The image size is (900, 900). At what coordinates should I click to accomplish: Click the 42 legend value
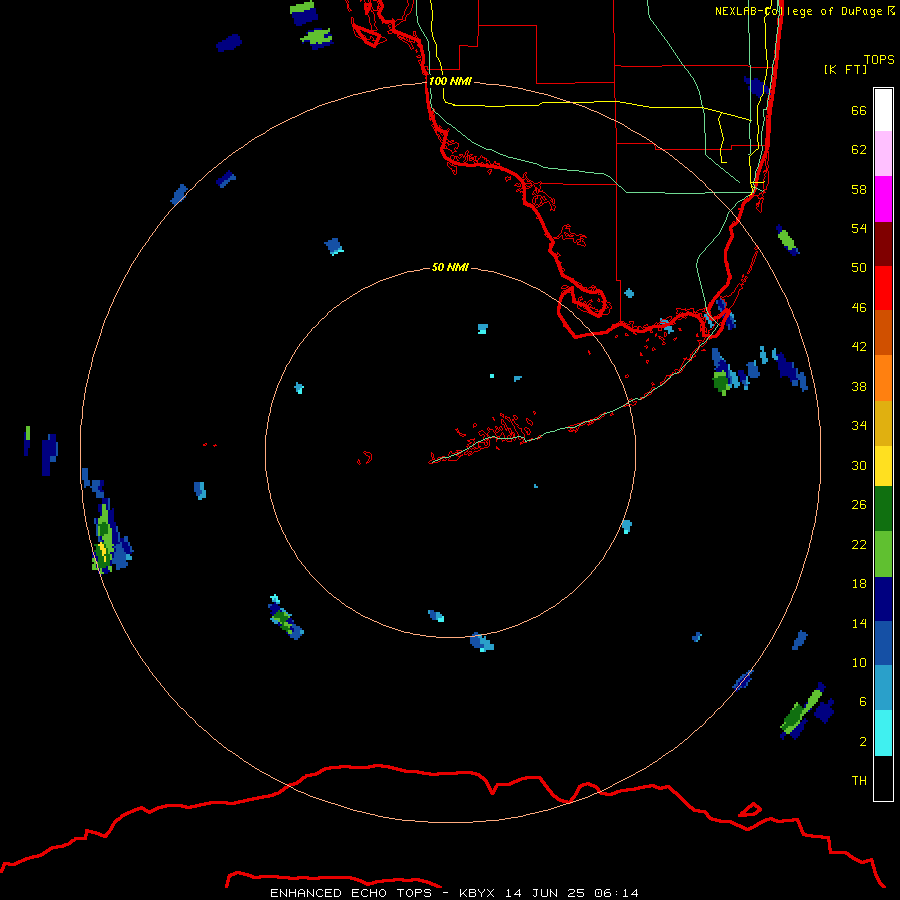tap(859, 347)
